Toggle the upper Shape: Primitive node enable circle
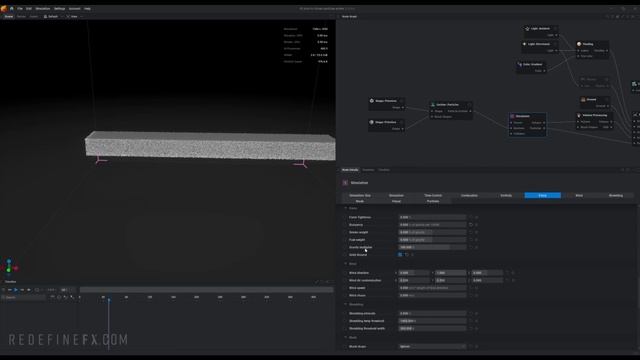 coord(402,101)
